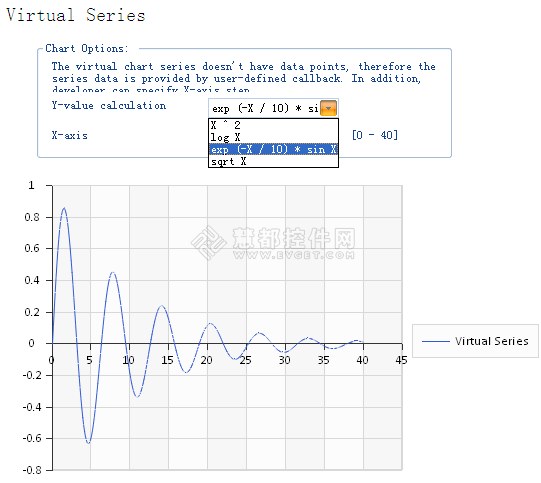Click the '[0 - 40]' range label
This screenshot has height=483, width=541.
[375, 135]
